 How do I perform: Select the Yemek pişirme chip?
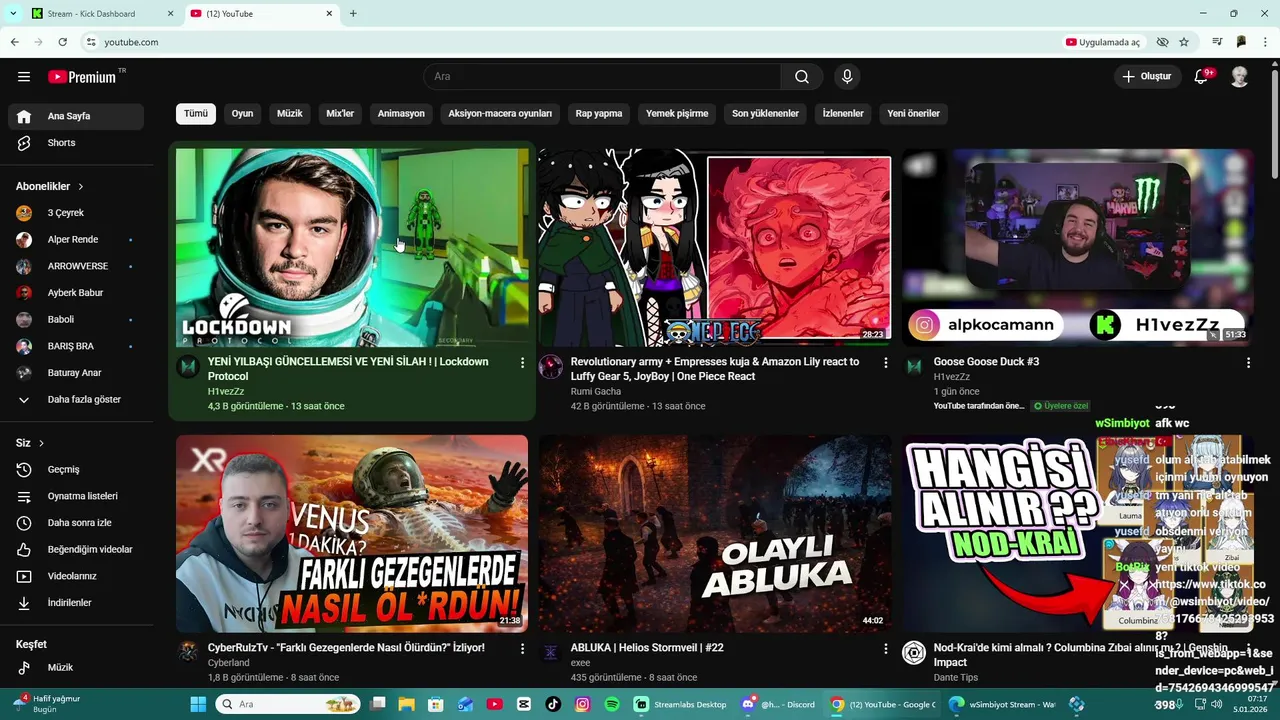click(x=677, y=113)
